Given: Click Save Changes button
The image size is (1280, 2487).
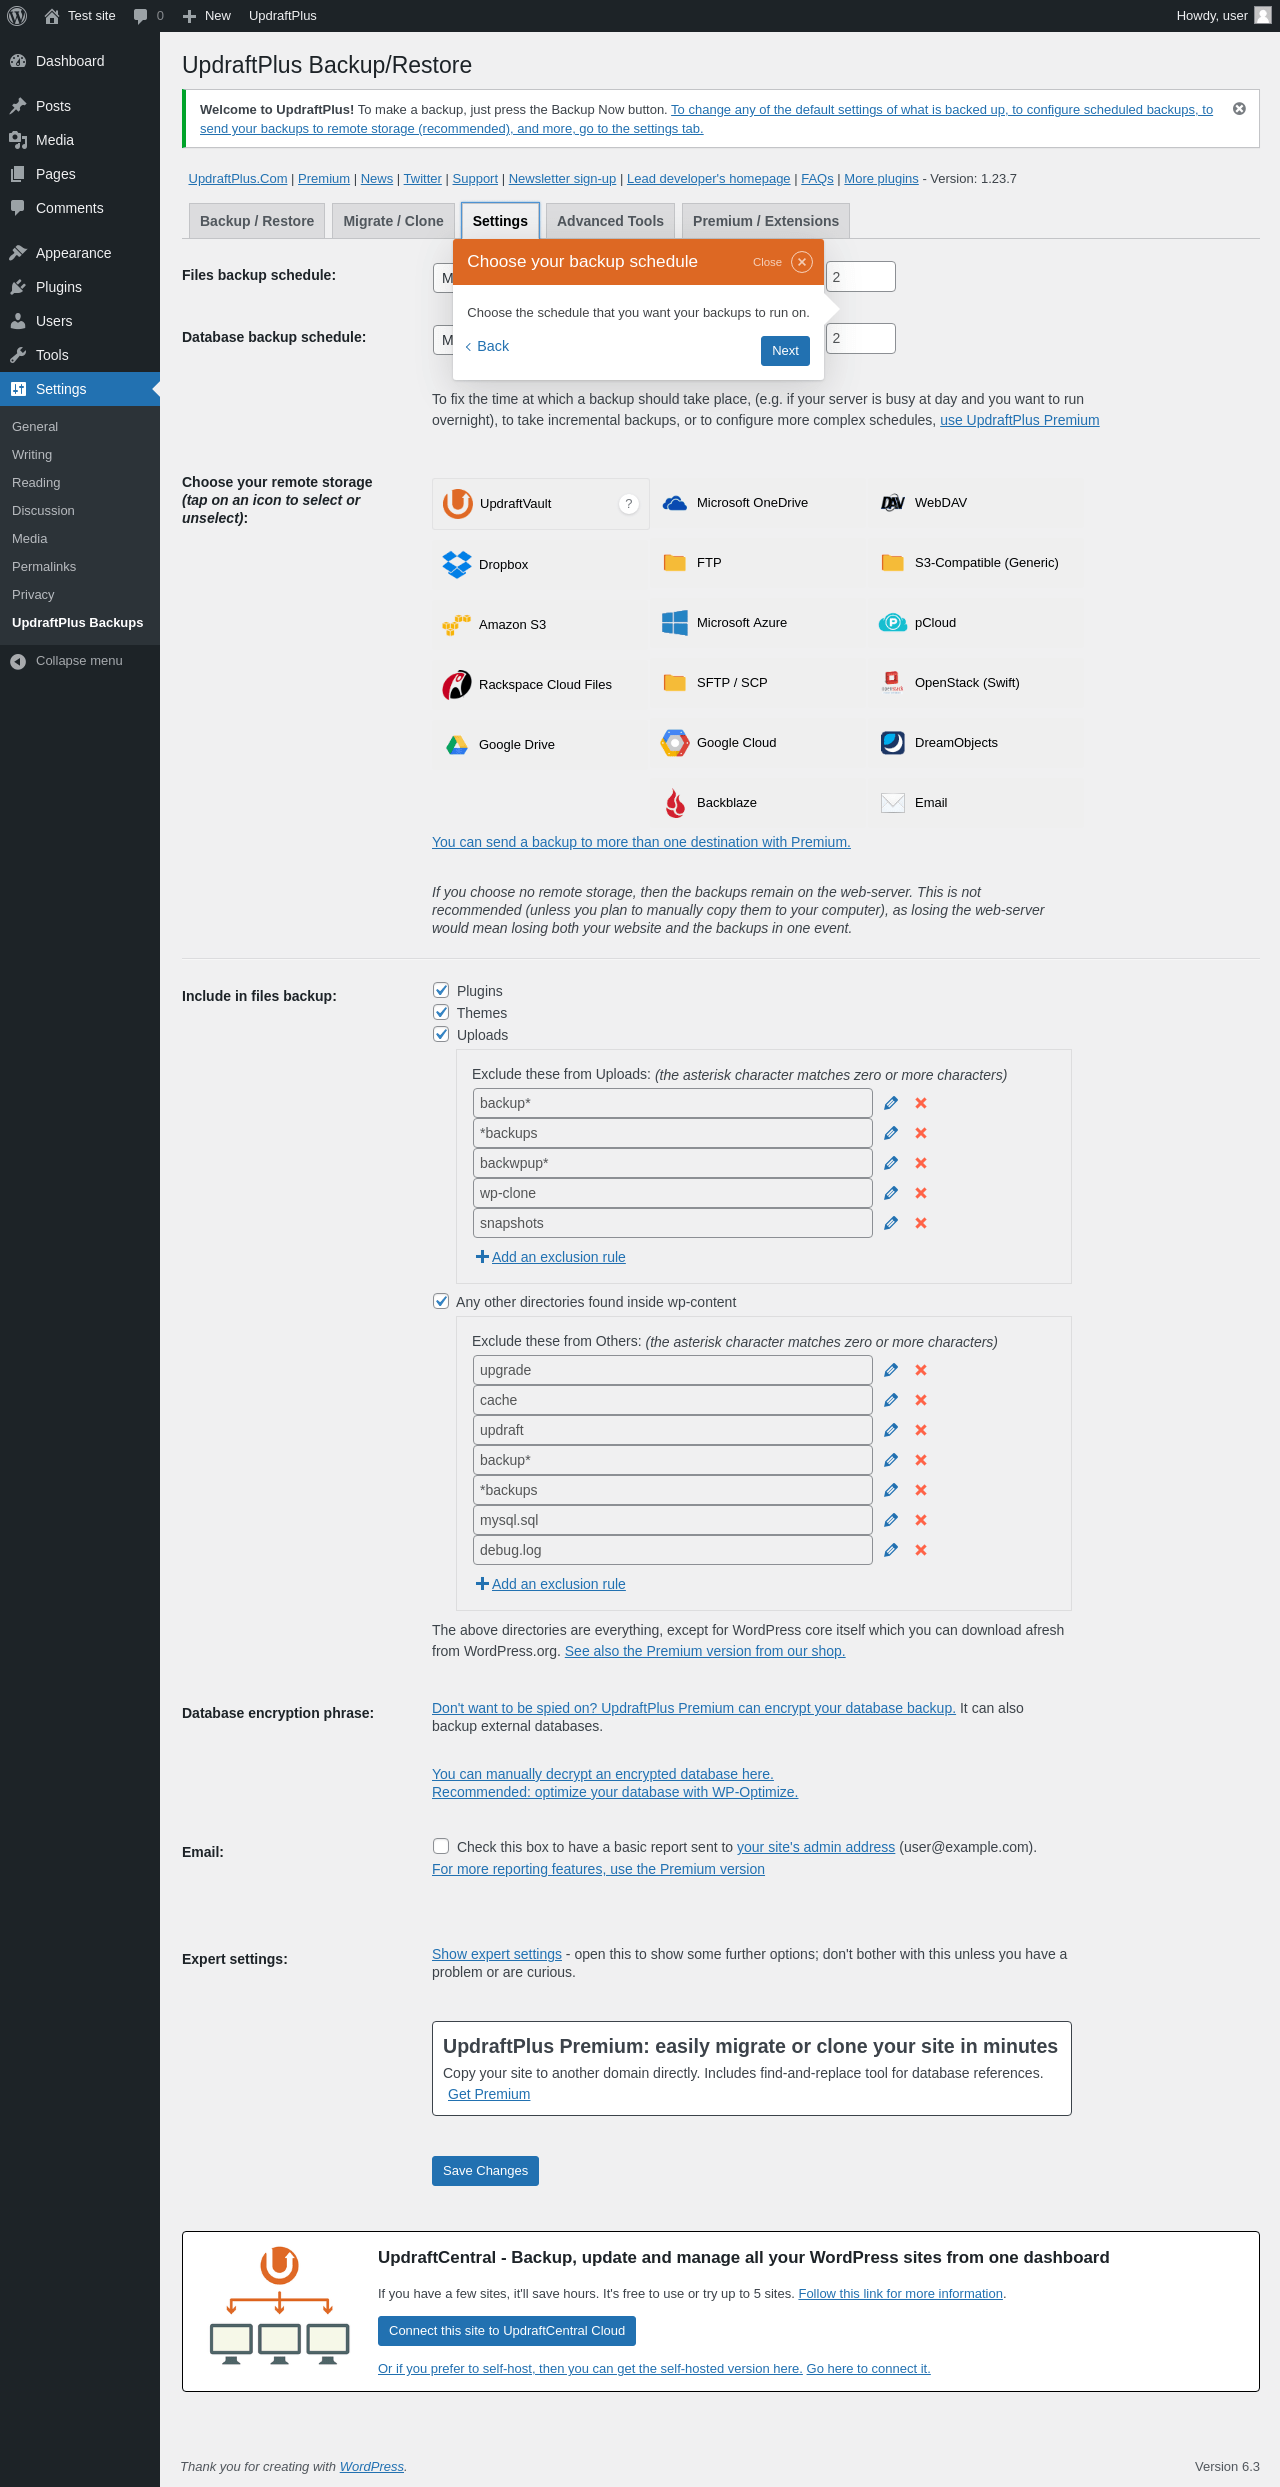Looking at the screenshot, I should pyautogui.click(x=485, y=2171).
